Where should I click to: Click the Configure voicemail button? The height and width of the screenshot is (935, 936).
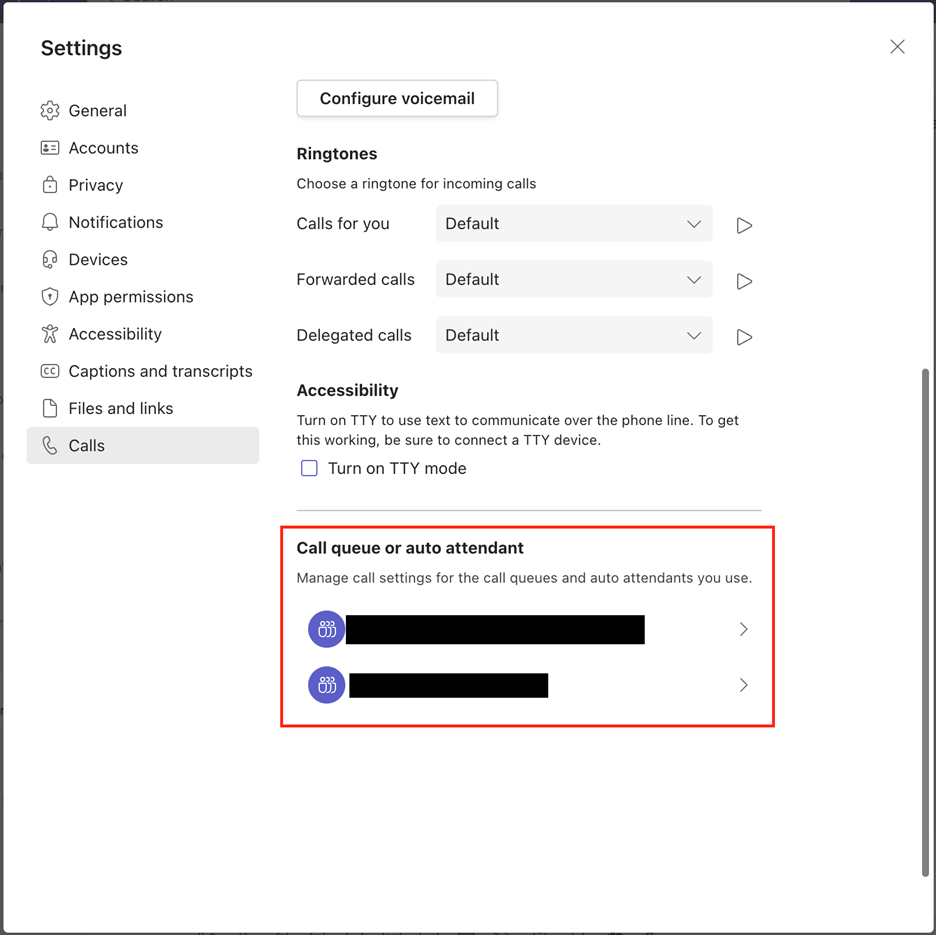[x=397, y=98]
